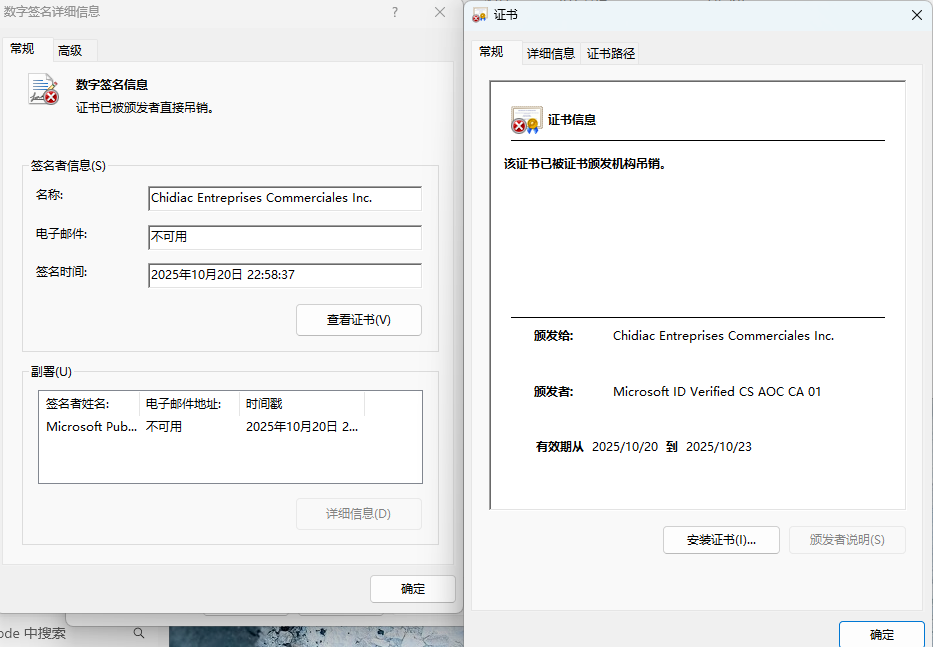933x647 pixels.
Task: Open 详细信息 tab in certificate window
Action: (x=551, y=54)
